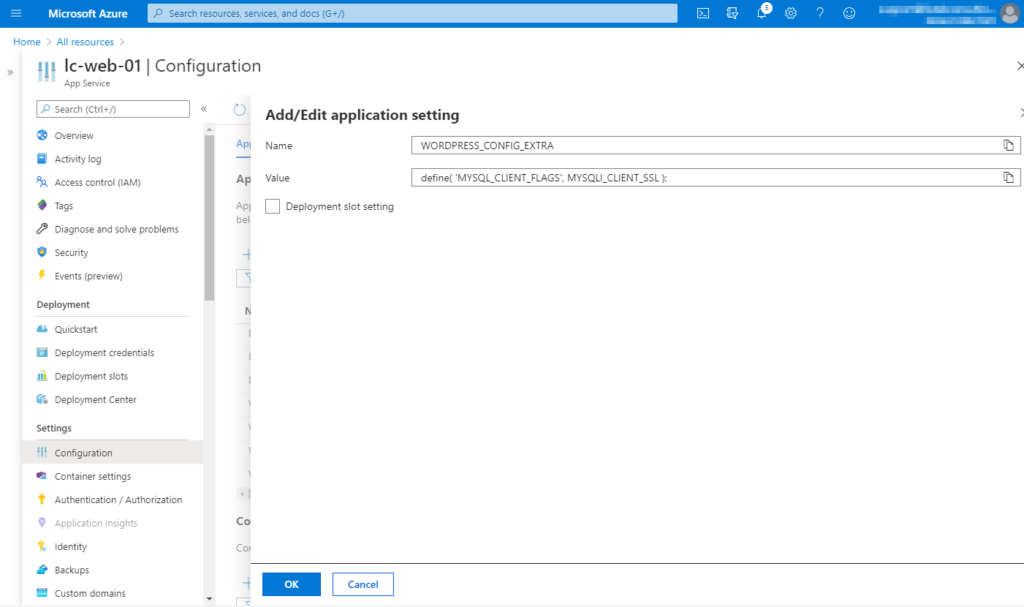
Task: Open Activity log
Action: [x=78, y=159]
